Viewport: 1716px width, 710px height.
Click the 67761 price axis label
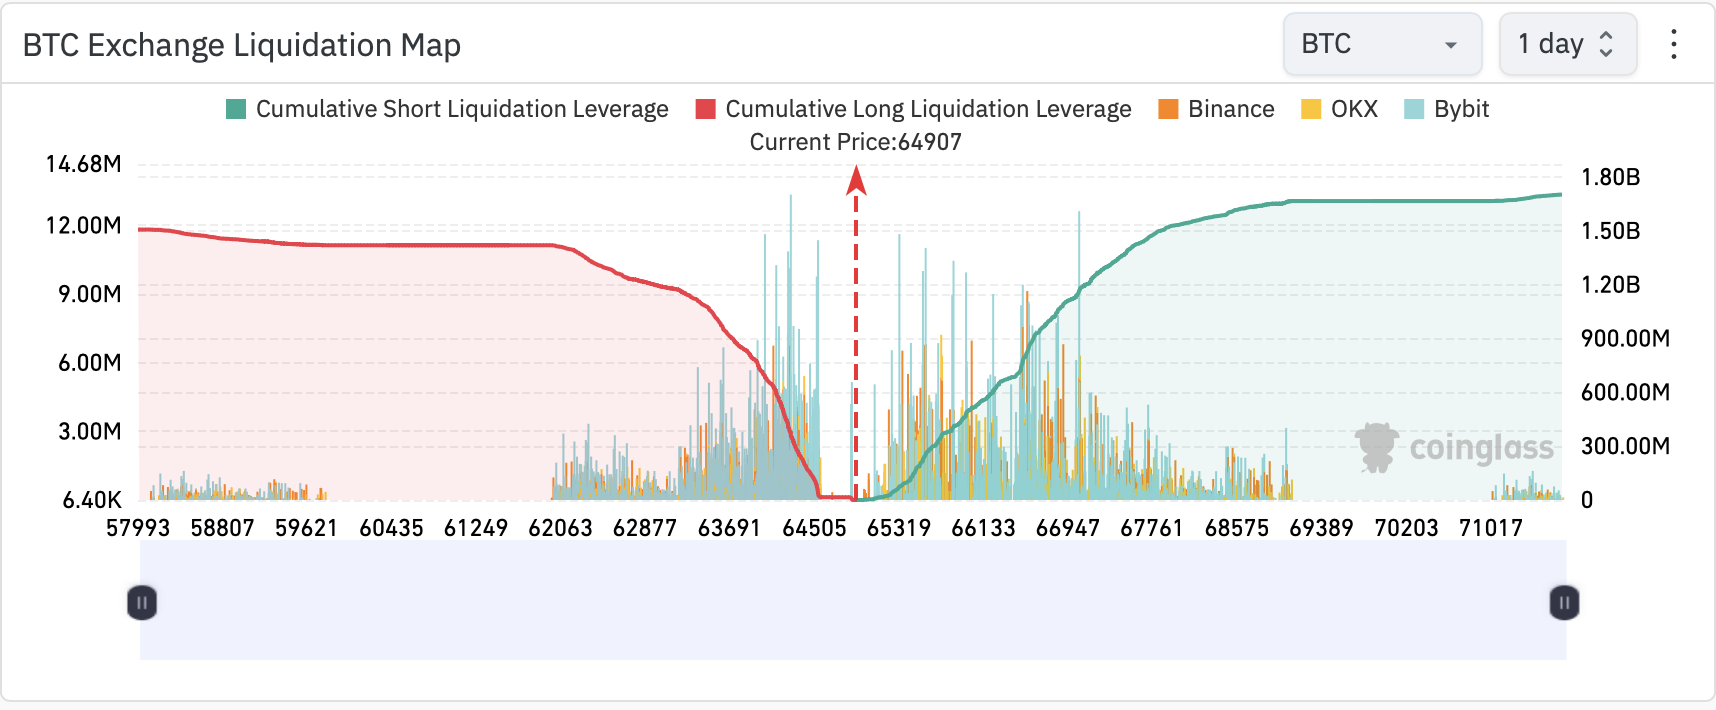1152,528
